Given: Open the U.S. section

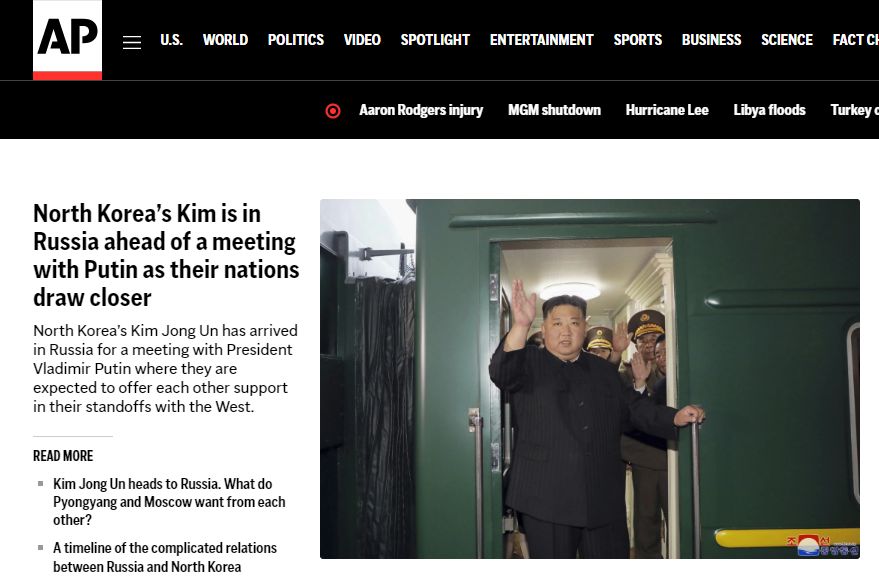Looking at the screenshot, I should click(x=172, y=40).
